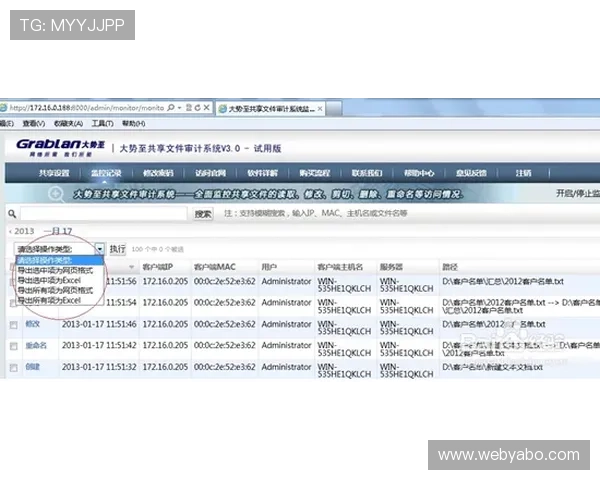Click the 路径 column header
The width and height of the screenshot is (600, 480).
point(450,267)
